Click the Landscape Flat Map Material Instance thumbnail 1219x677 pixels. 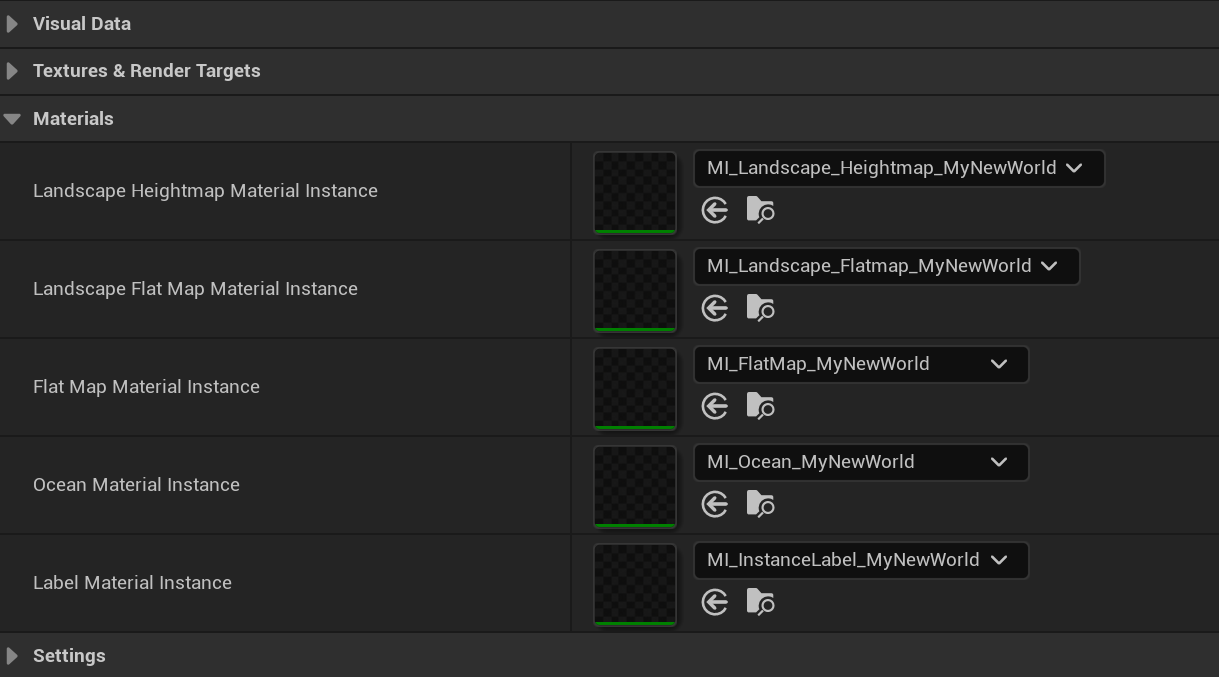pos(635,291)
